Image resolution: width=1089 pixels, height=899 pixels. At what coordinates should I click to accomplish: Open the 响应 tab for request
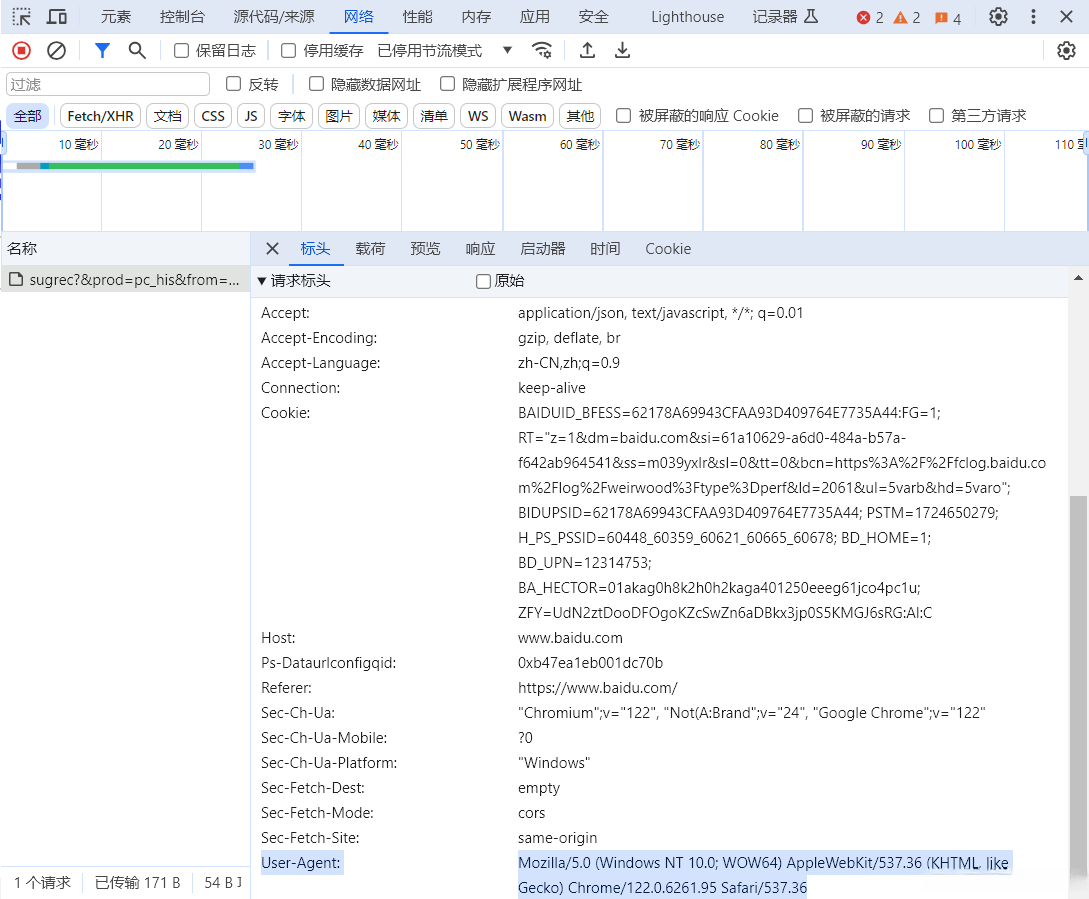point(480,249)
